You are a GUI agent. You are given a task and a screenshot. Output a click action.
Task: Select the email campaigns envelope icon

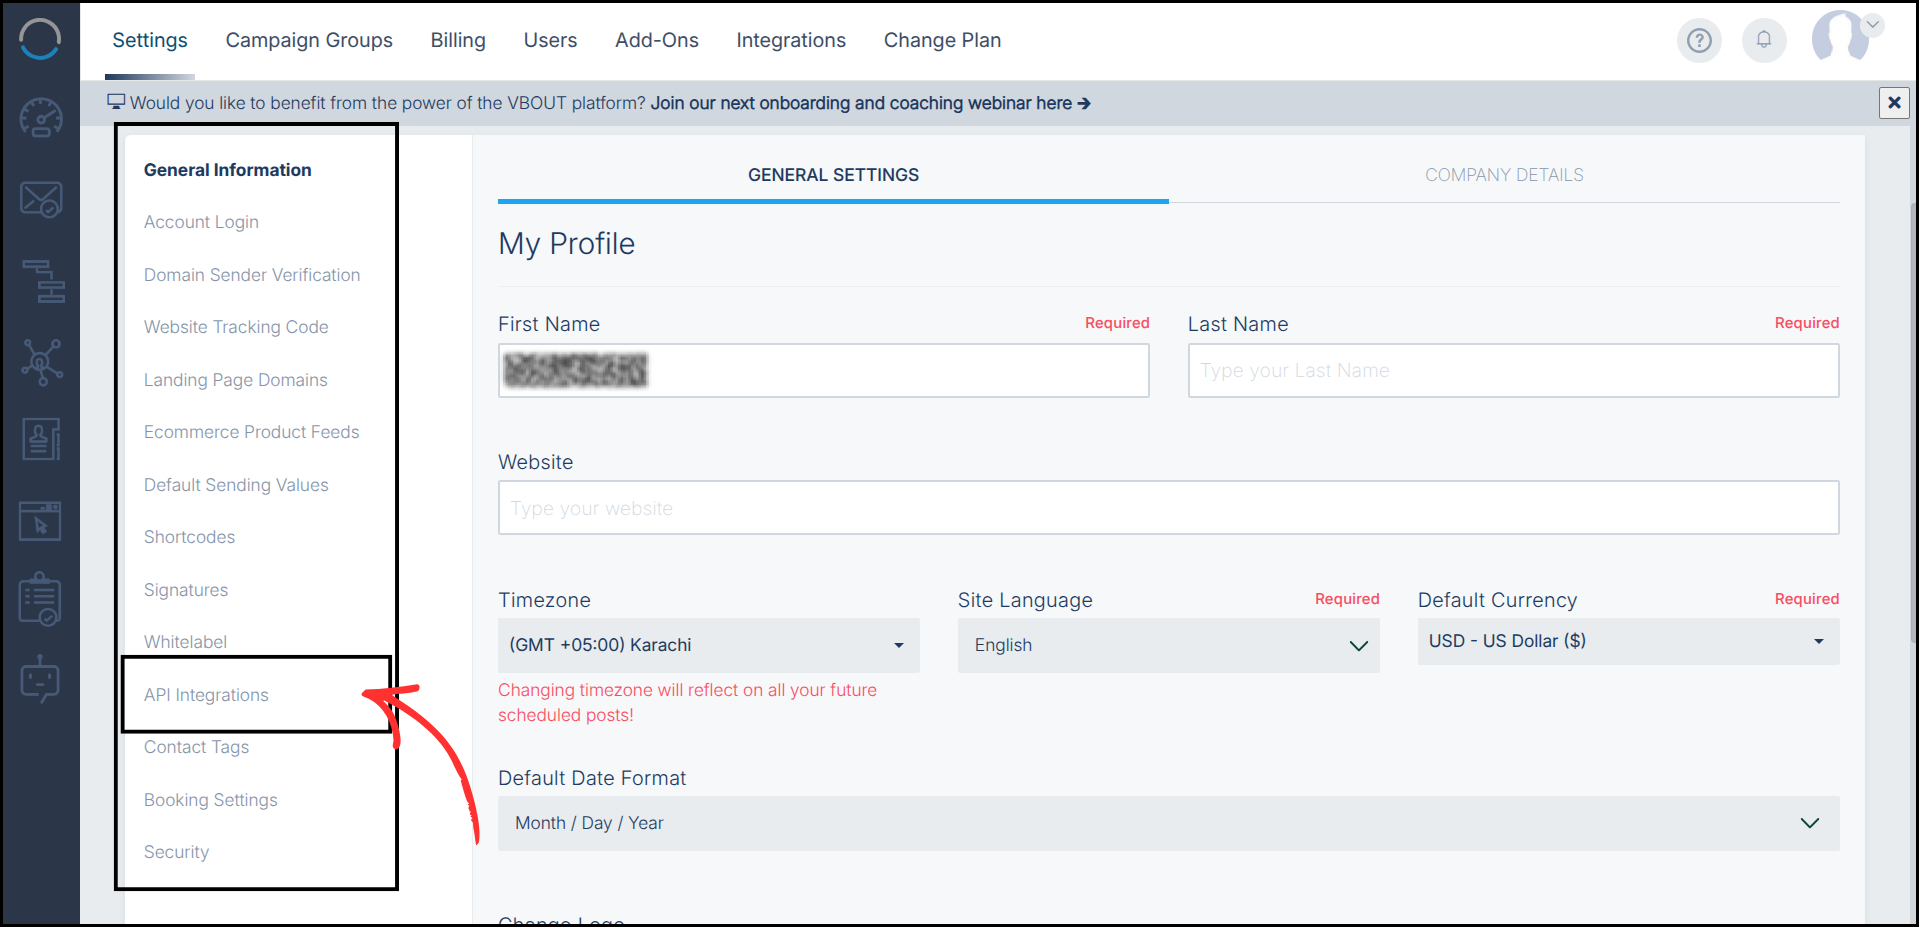[40, 198]
